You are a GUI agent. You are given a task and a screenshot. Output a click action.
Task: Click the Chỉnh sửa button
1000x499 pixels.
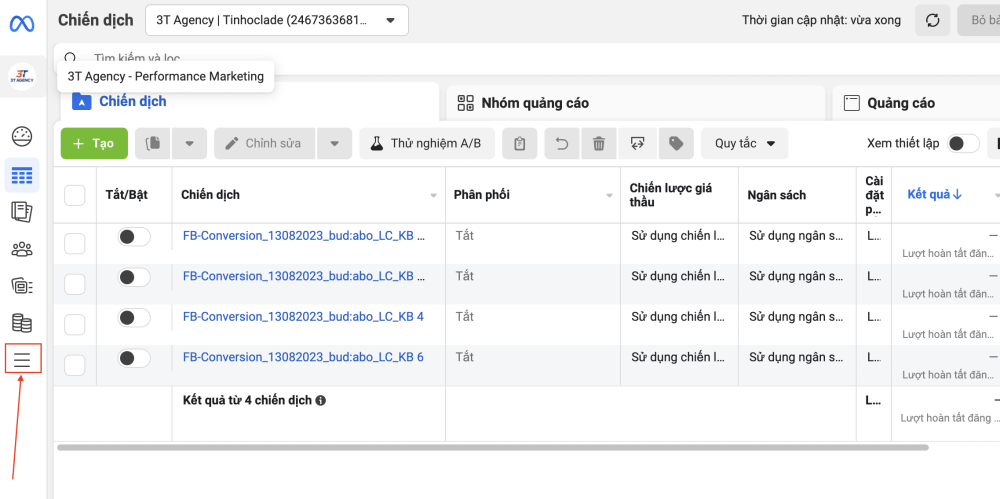coord(265,144)
